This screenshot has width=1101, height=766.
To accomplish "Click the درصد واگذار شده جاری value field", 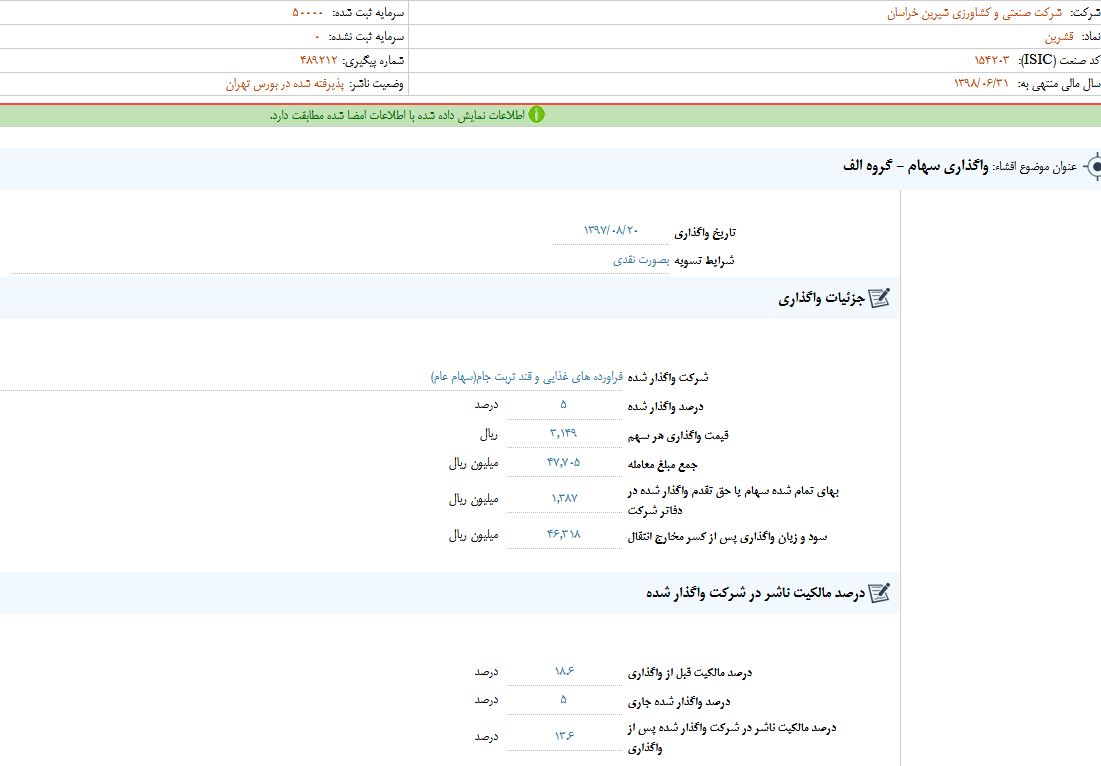I will click(x=564, y=700).
